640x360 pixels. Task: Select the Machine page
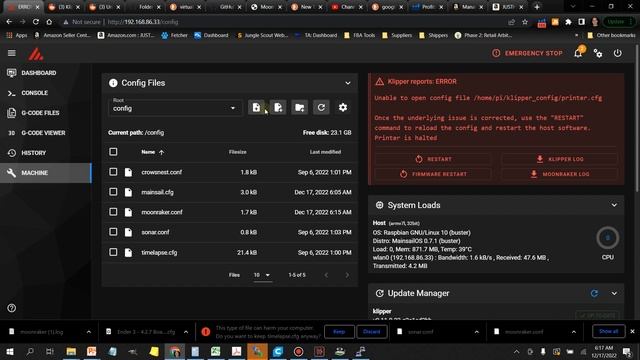click(x=46, y=173)
